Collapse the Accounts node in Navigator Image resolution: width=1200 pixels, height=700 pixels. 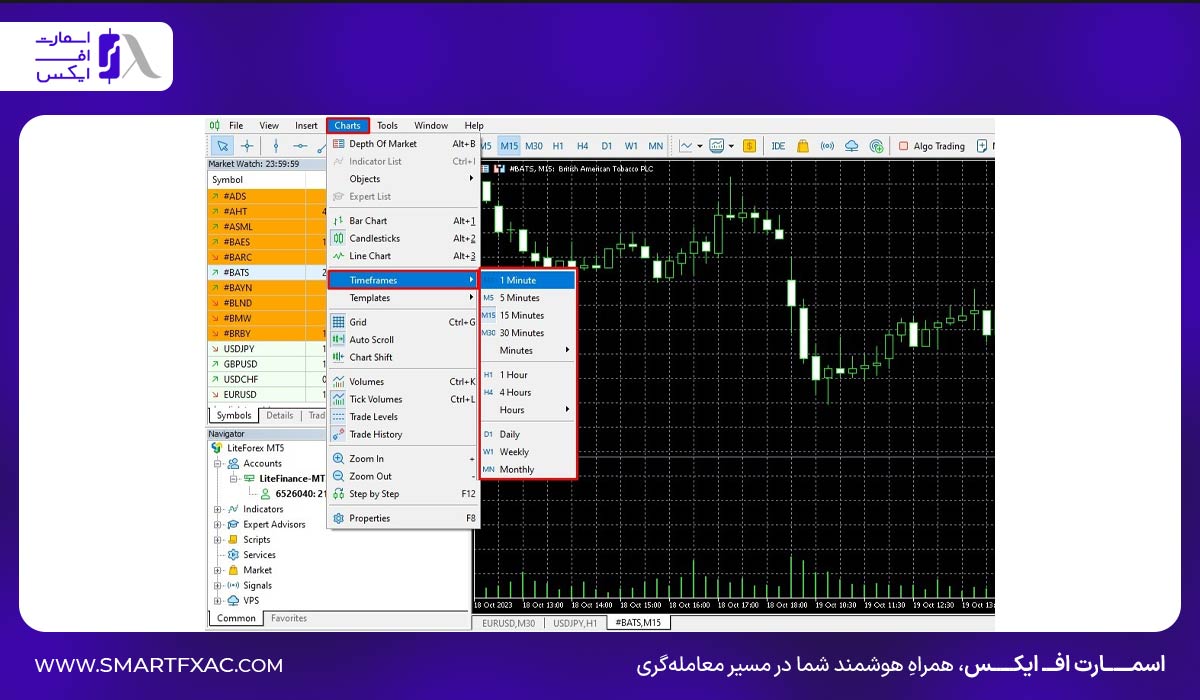(217, 463)
